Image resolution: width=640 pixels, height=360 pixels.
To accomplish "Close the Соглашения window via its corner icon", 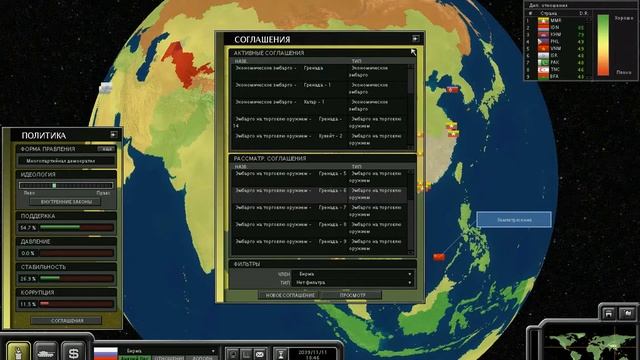I will click(x=416, y=39).
